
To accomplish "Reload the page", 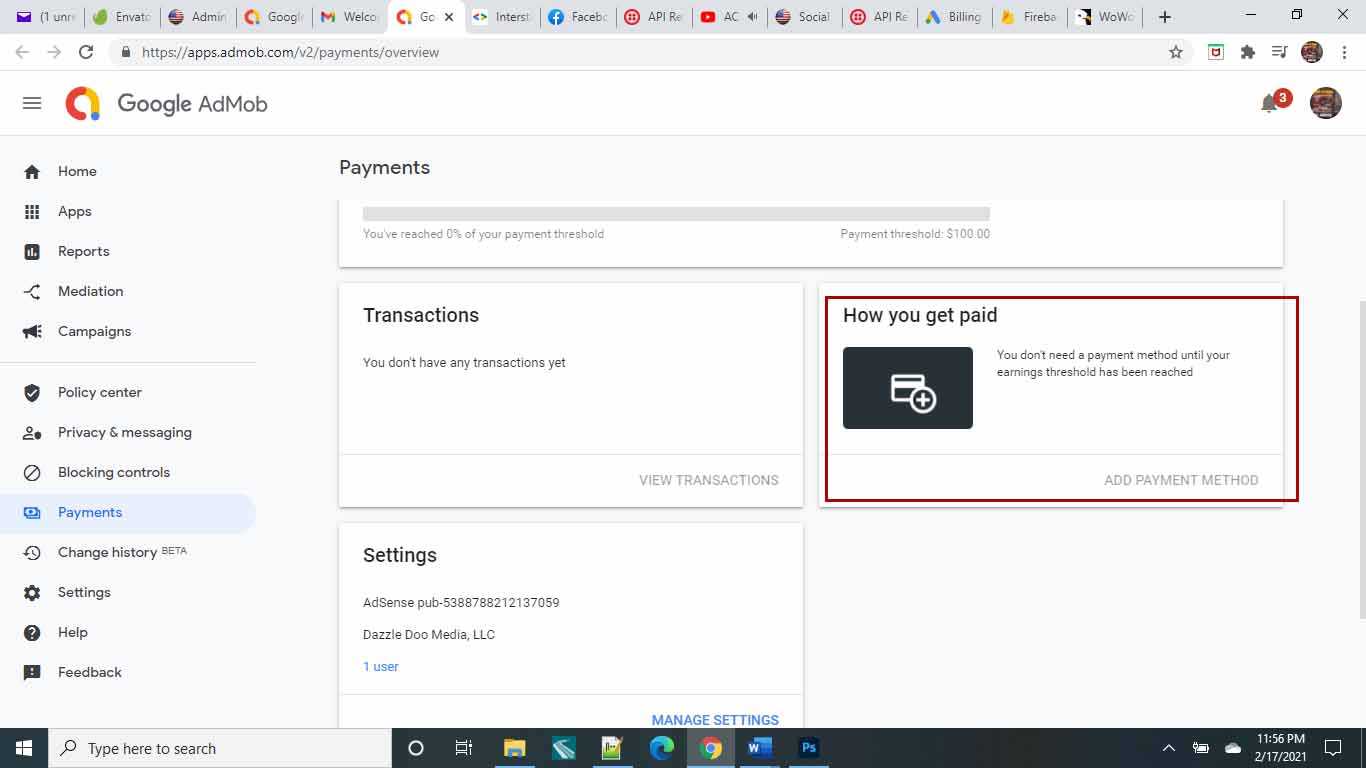I will [x=86, y=52].
